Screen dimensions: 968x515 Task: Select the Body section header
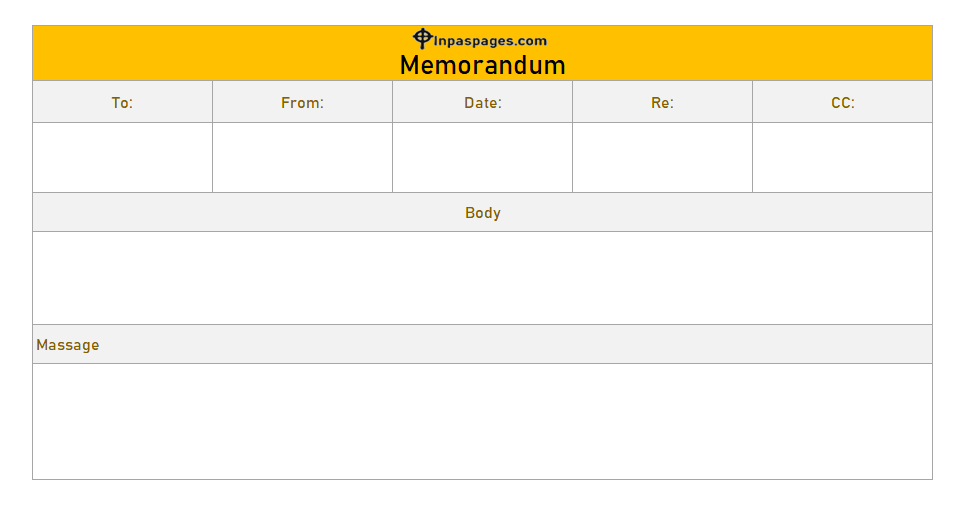click(483, 213)
